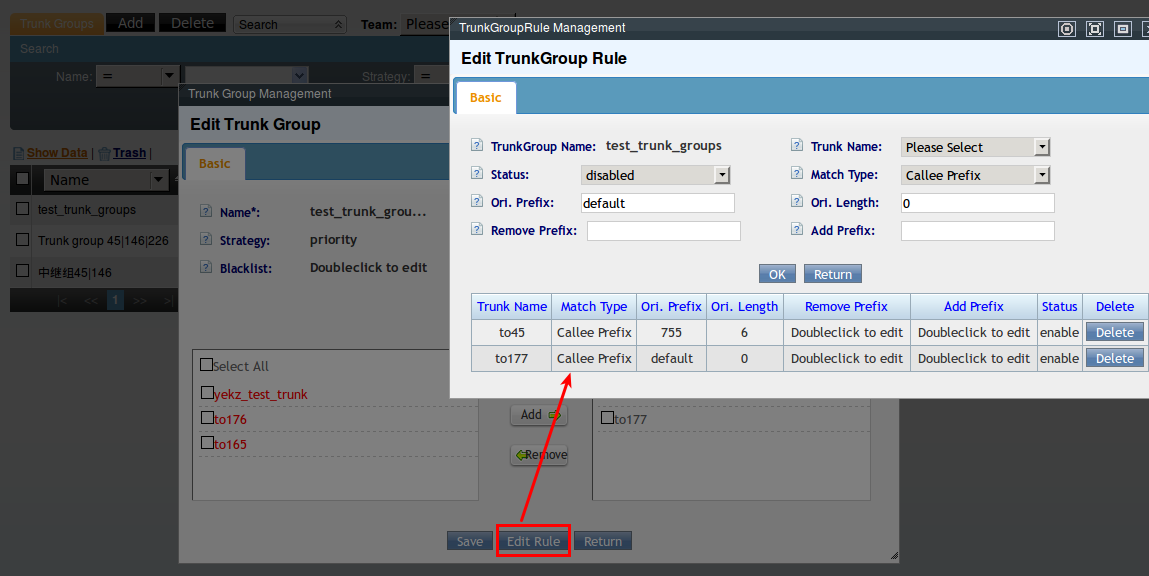
Task: Click help icon beside Remove Prefix label
Action: pos(477,230)
